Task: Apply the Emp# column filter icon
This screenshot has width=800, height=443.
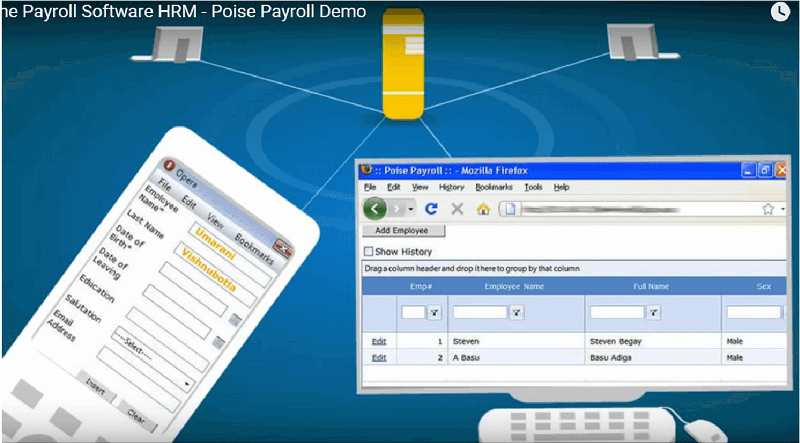Action: (x=434, y=313)
